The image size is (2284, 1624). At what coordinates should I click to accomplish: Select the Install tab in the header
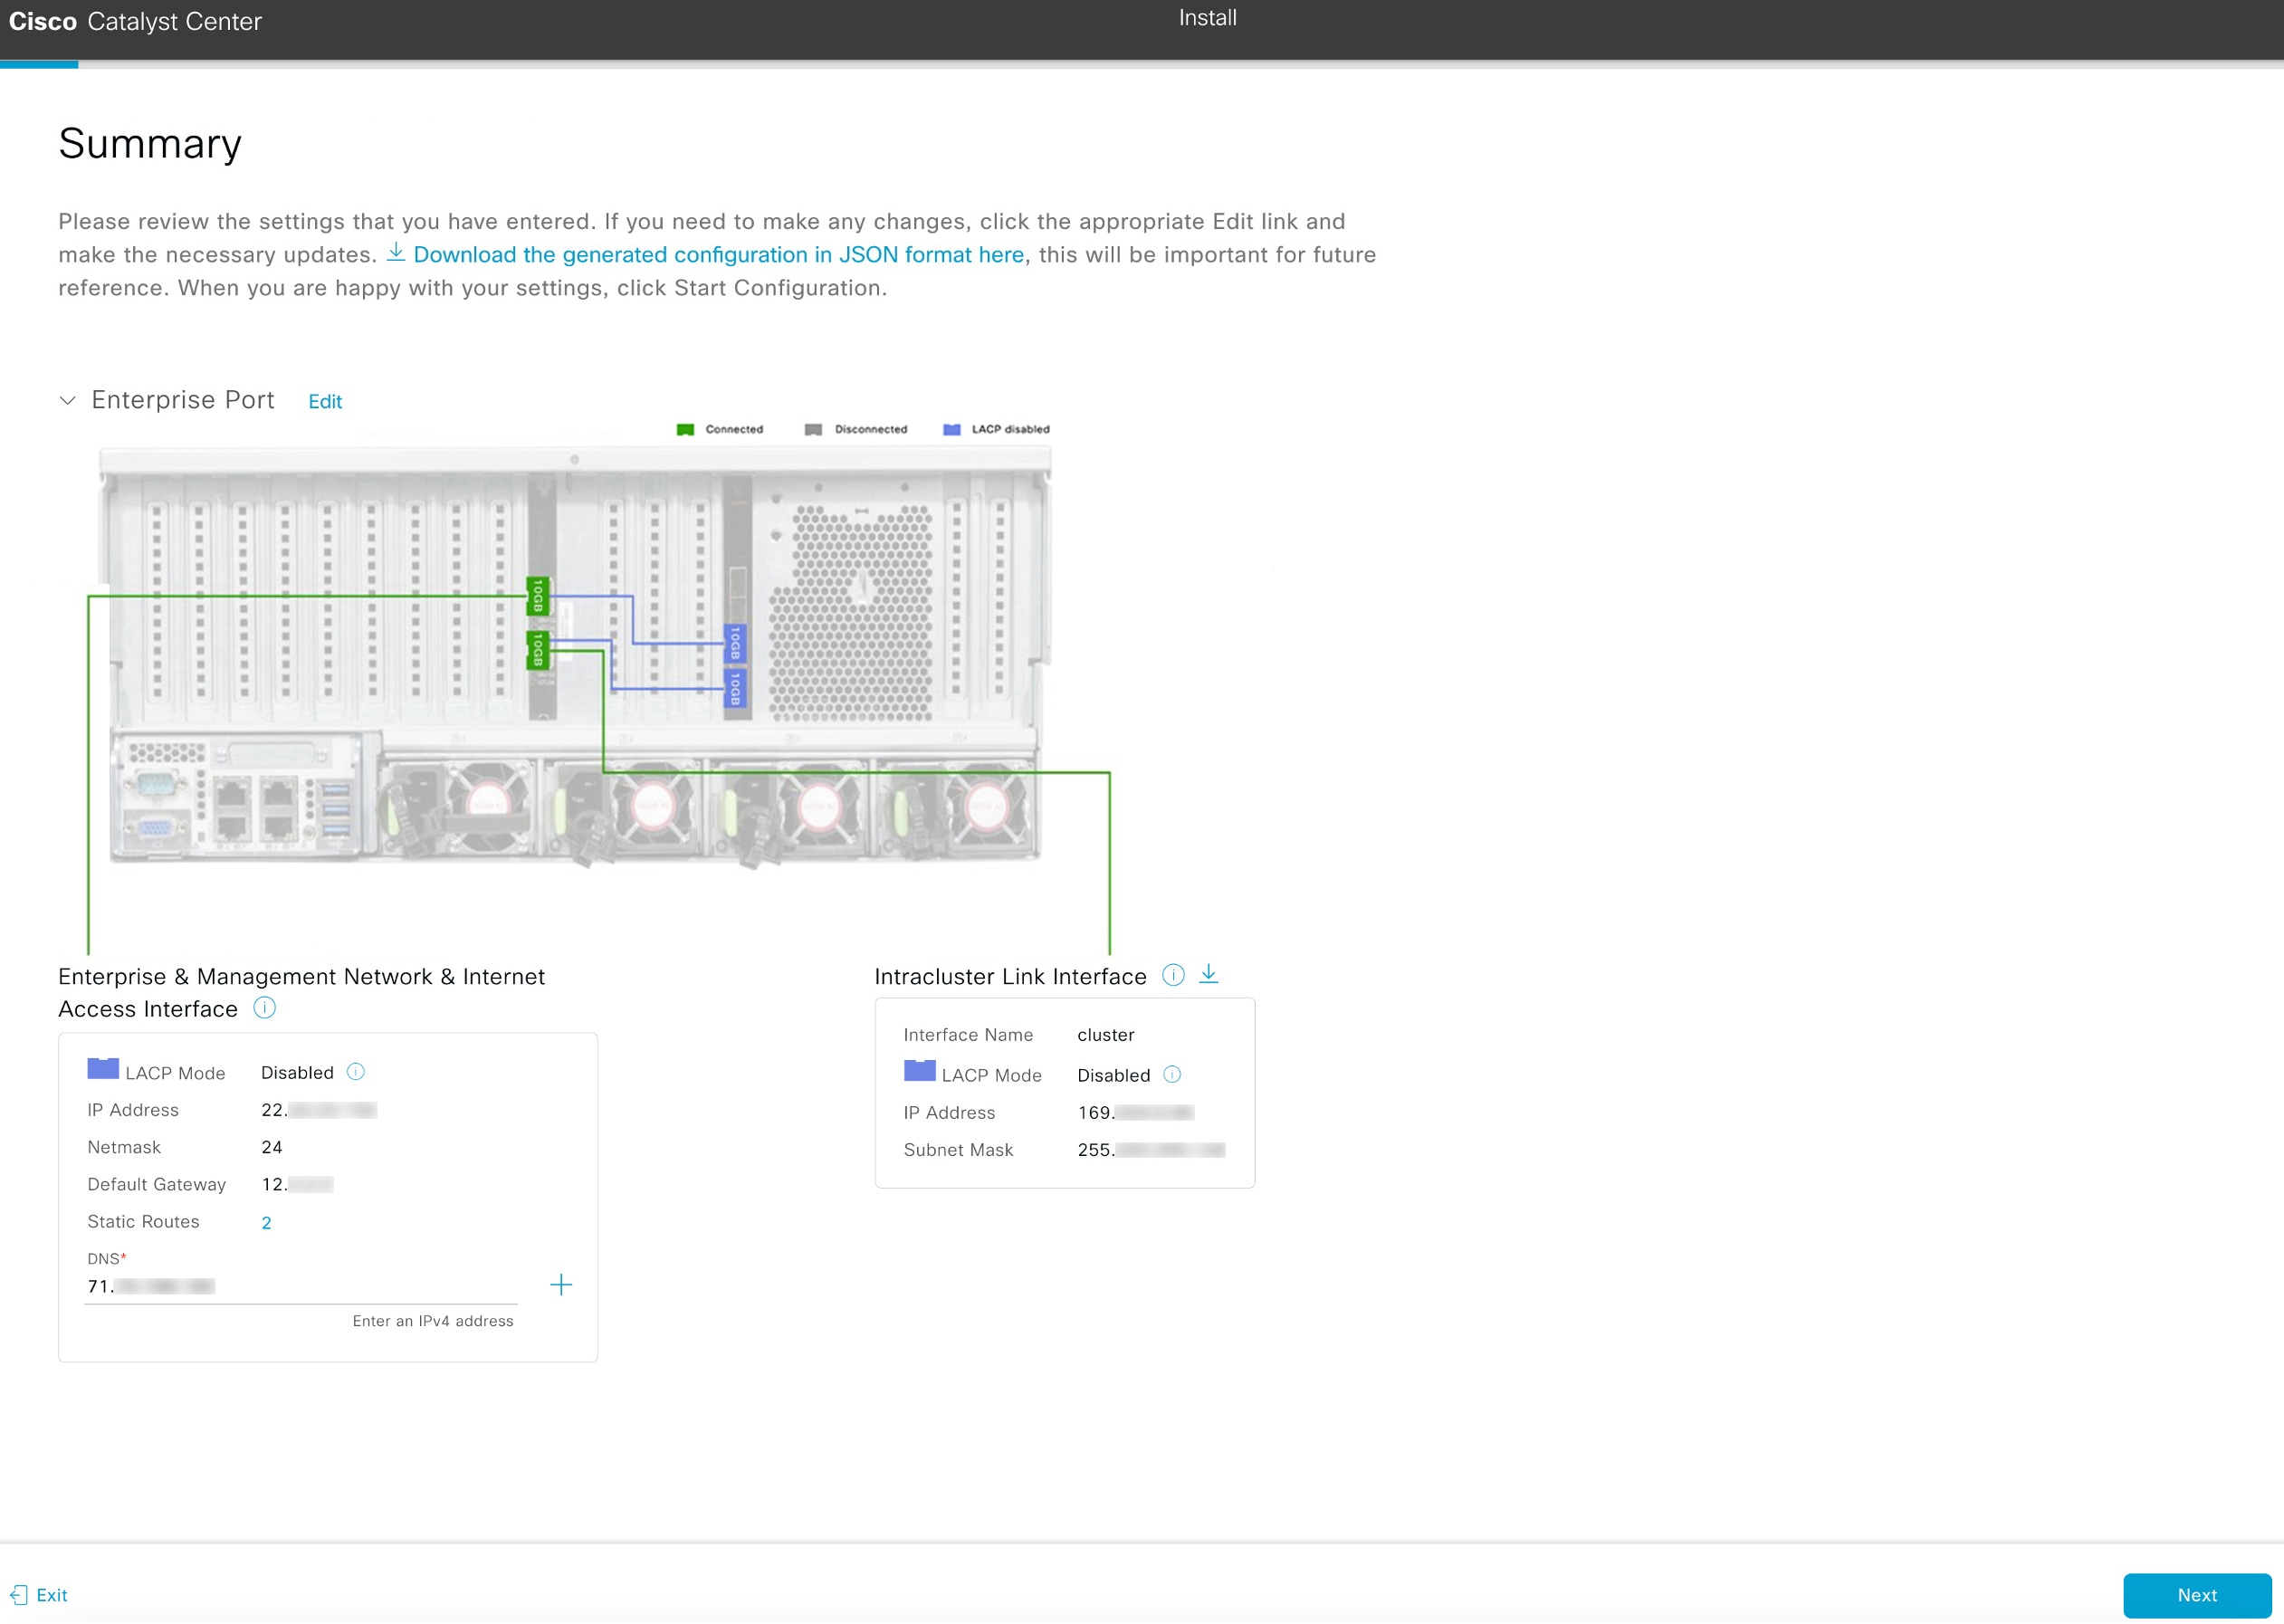pos(1206,17)
